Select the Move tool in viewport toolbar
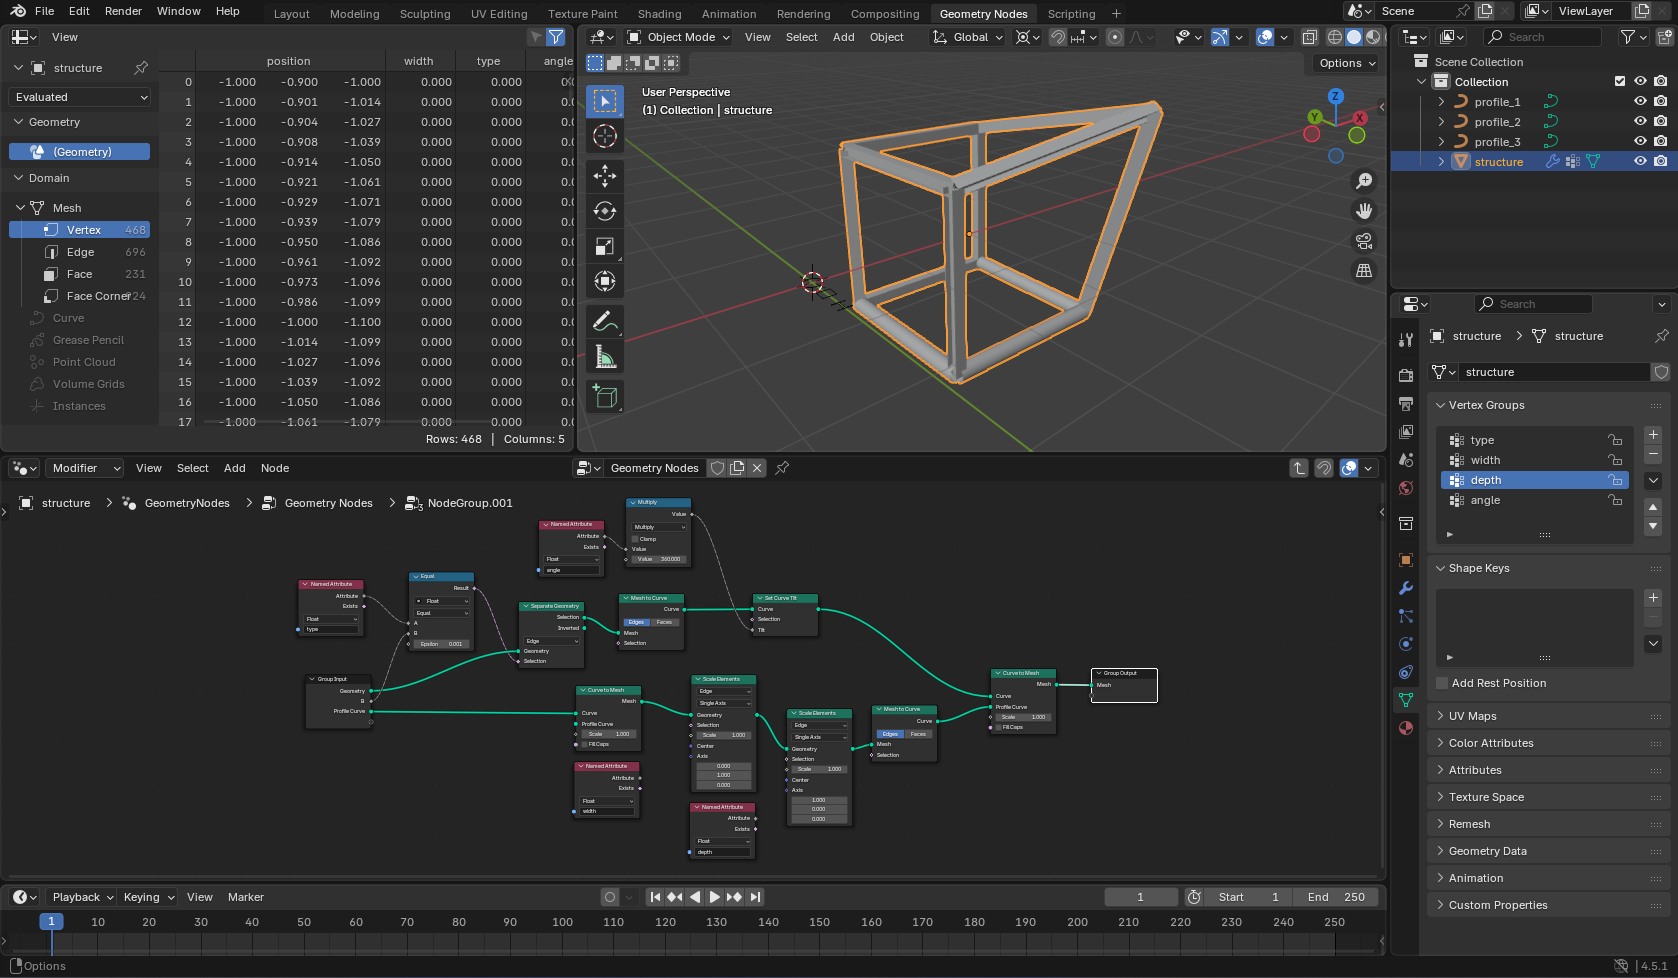This screenshot has width=1678, height=978. point(605,176)
